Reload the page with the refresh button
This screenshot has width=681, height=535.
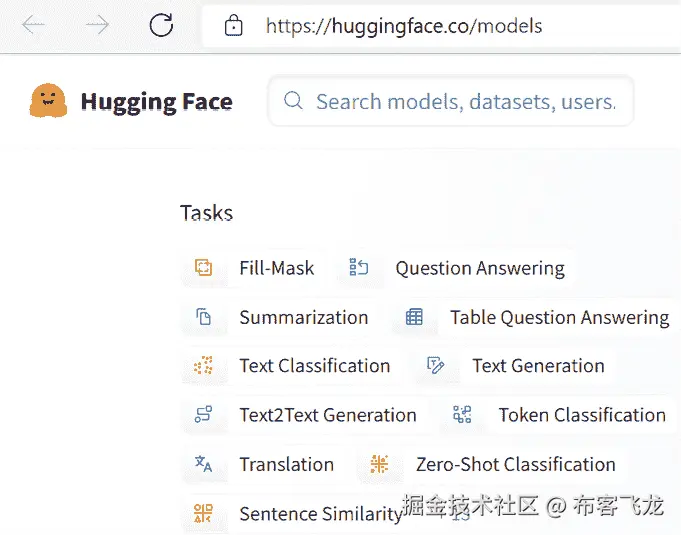[x=161, y=26]
